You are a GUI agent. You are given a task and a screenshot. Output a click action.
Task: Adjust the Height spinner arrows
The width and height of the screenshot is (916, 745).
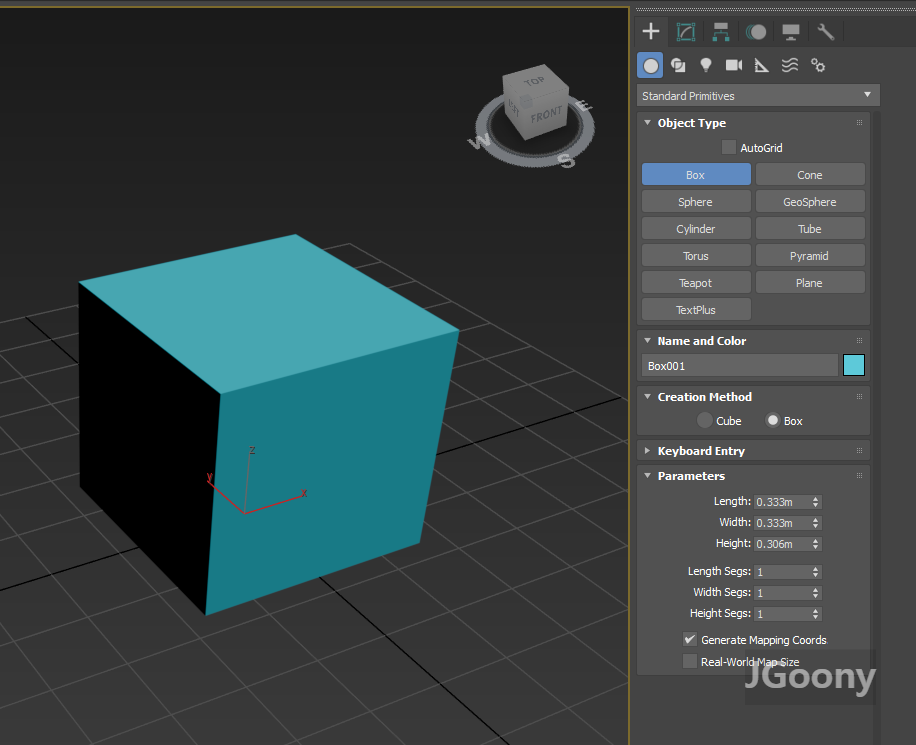[816, 543]
